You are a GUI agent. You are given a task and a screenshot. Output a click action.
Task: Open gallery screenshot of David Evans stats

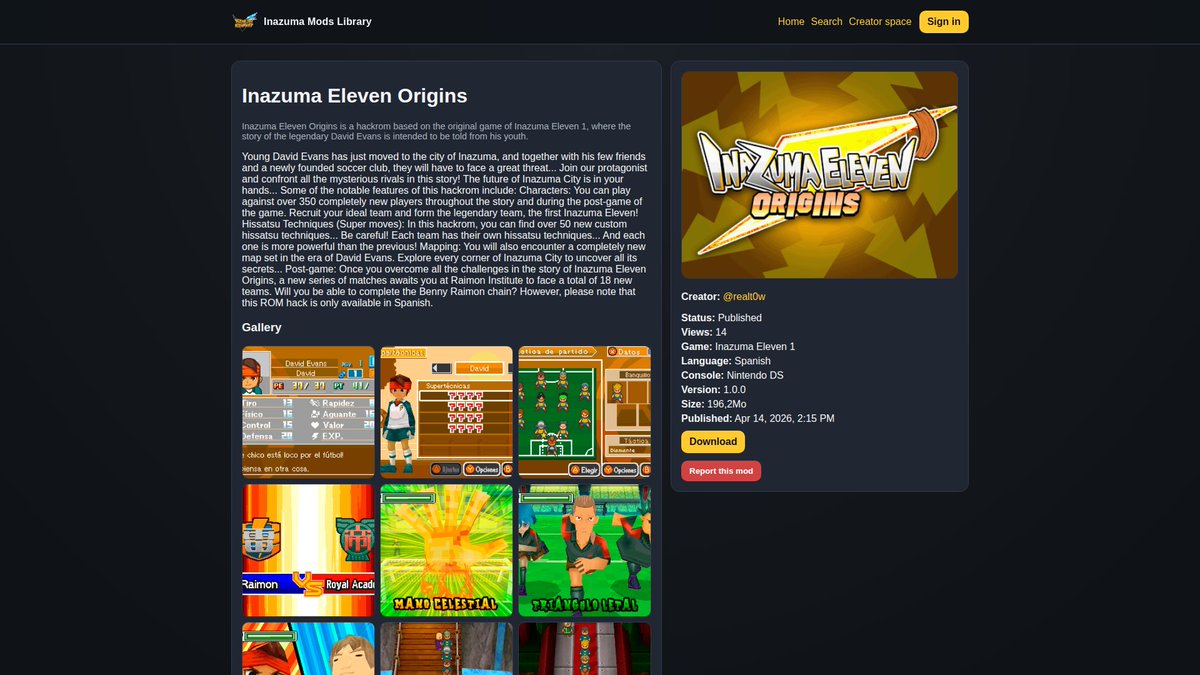[x=308, y=412]
